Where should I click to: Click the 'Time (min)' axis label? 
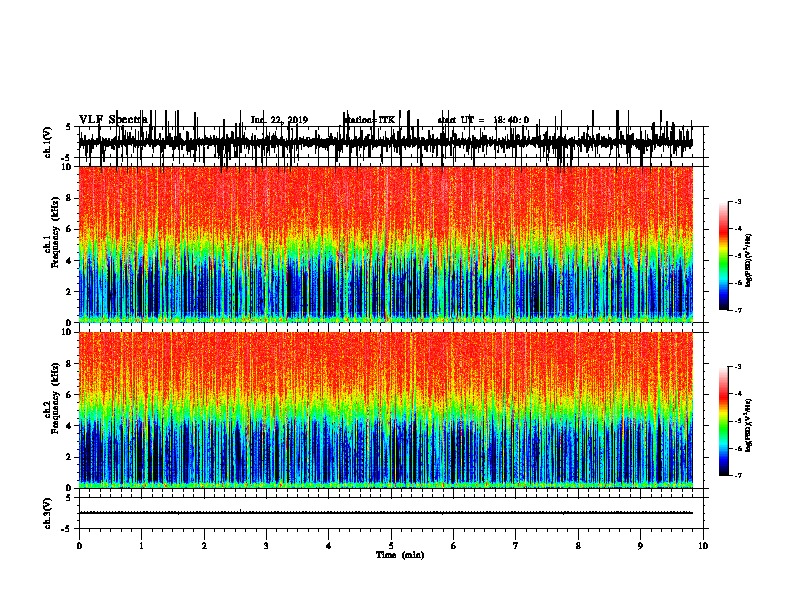click(x=400, y=555)
